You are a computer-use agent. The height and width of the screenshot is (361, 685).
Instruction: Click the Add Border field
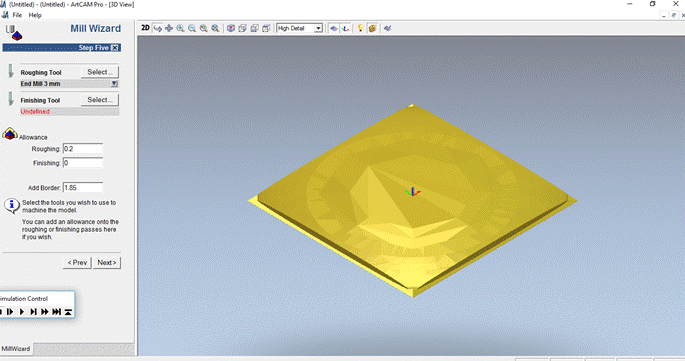83,187
